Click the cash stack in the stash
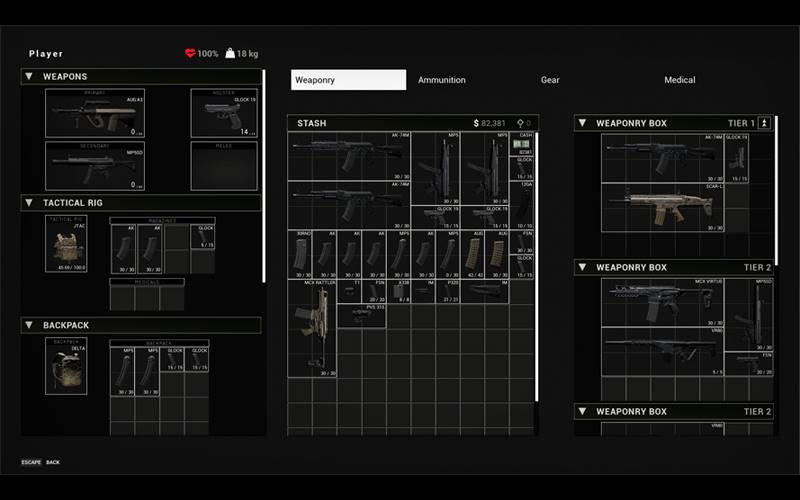The width and height of the screenshot is (800, 500). pos(523,144)
